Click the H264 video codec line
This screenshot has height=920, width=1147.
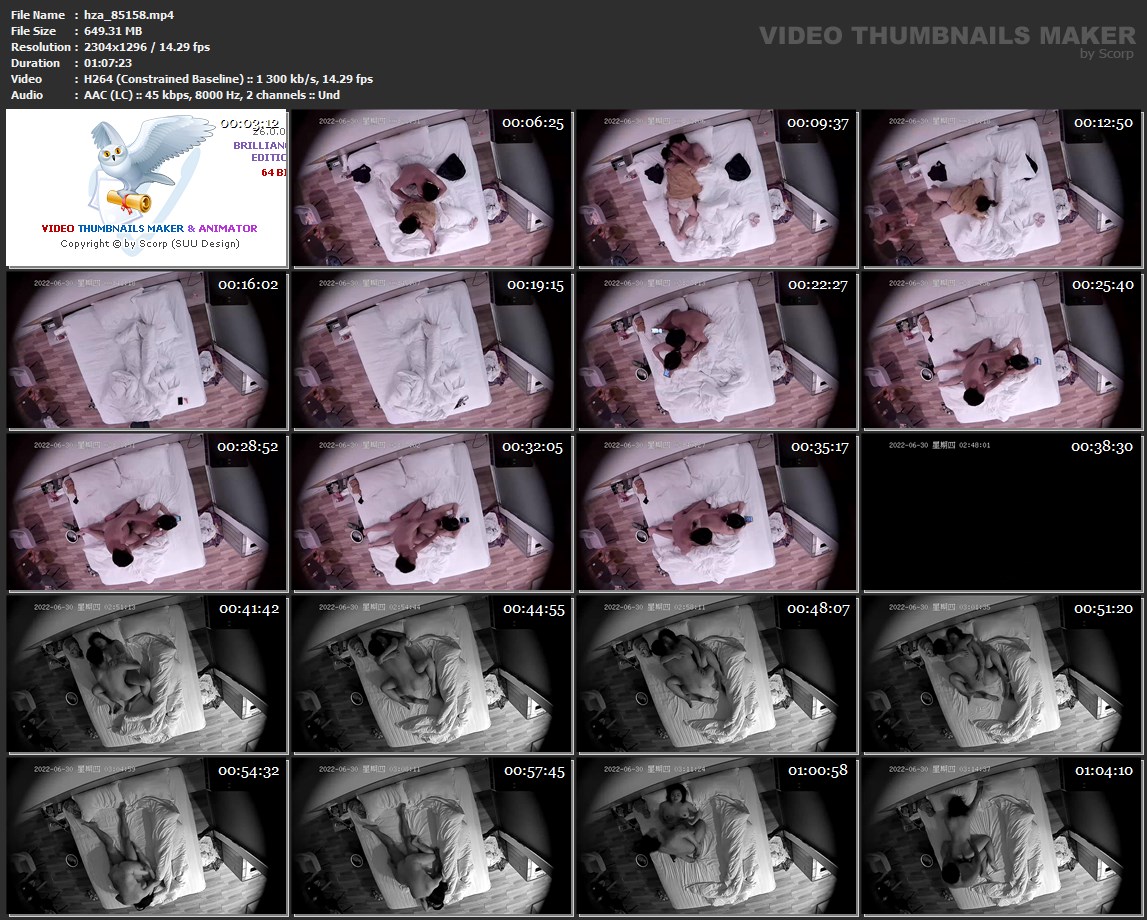(x=228, y=79)
